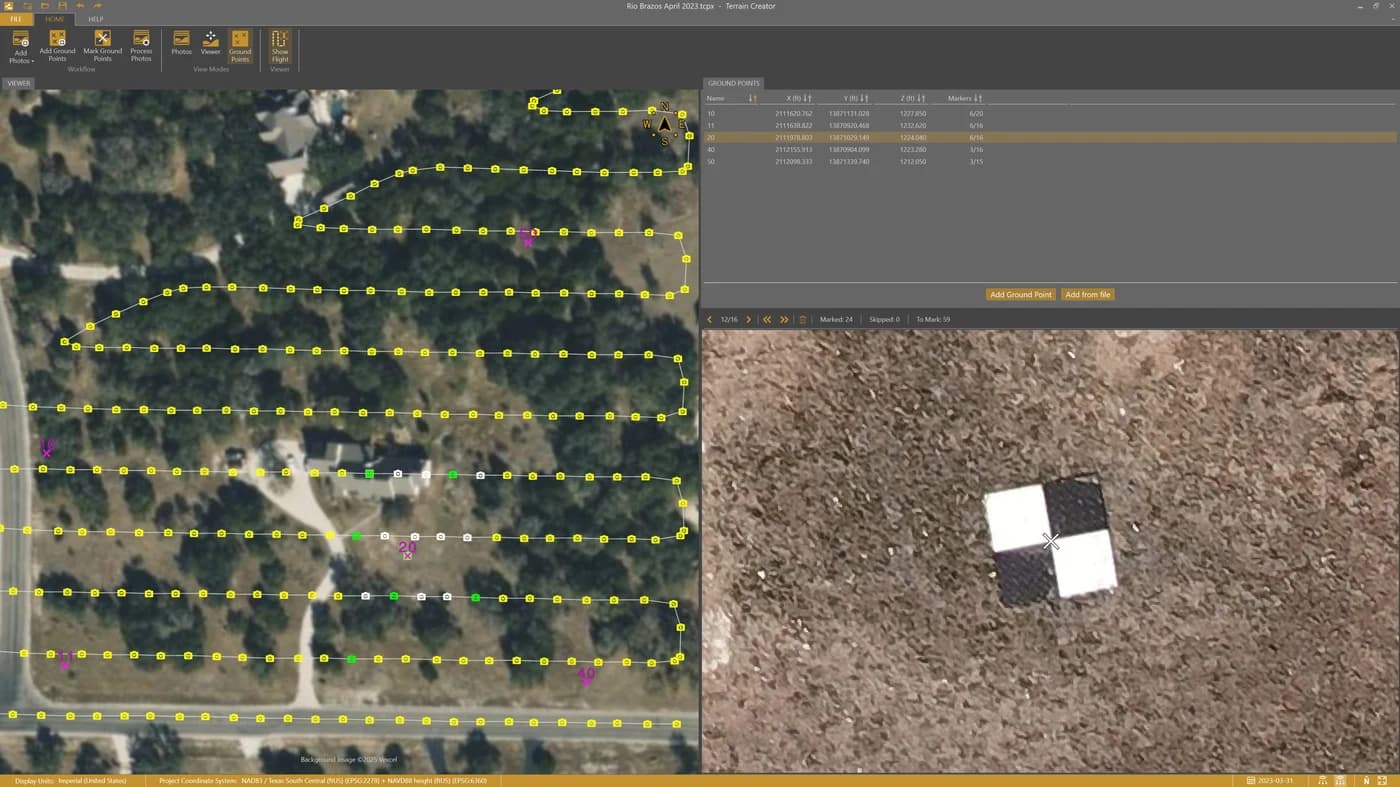Select ground point row 10
This screenshot has height=787, width=1400.
pos(1049,113)
